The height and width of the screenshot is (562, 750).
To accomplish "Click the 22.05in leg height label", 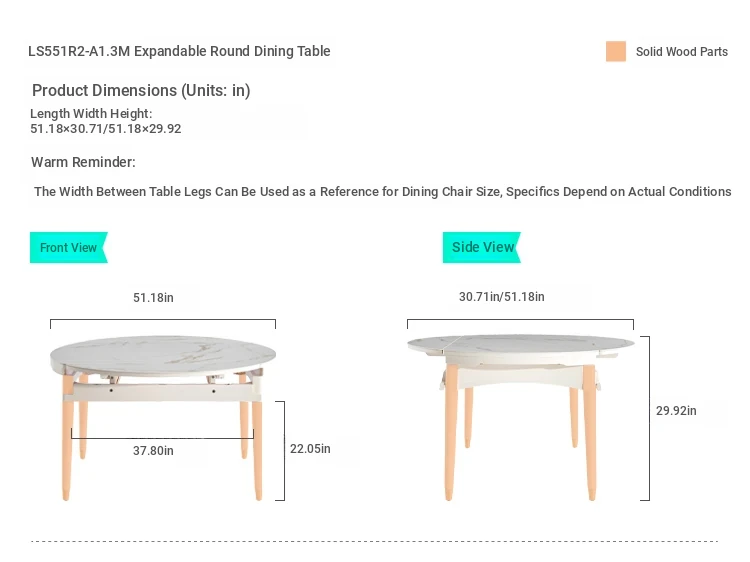I will (x=310, y=449).
